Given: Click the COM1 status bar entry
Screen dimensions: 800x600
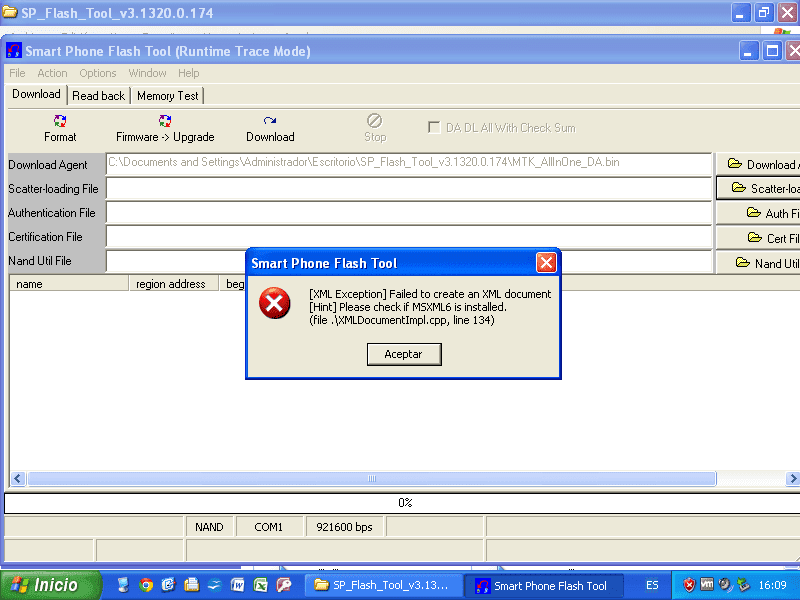Looking at the screenshot, I should click(x=269, y=527).
